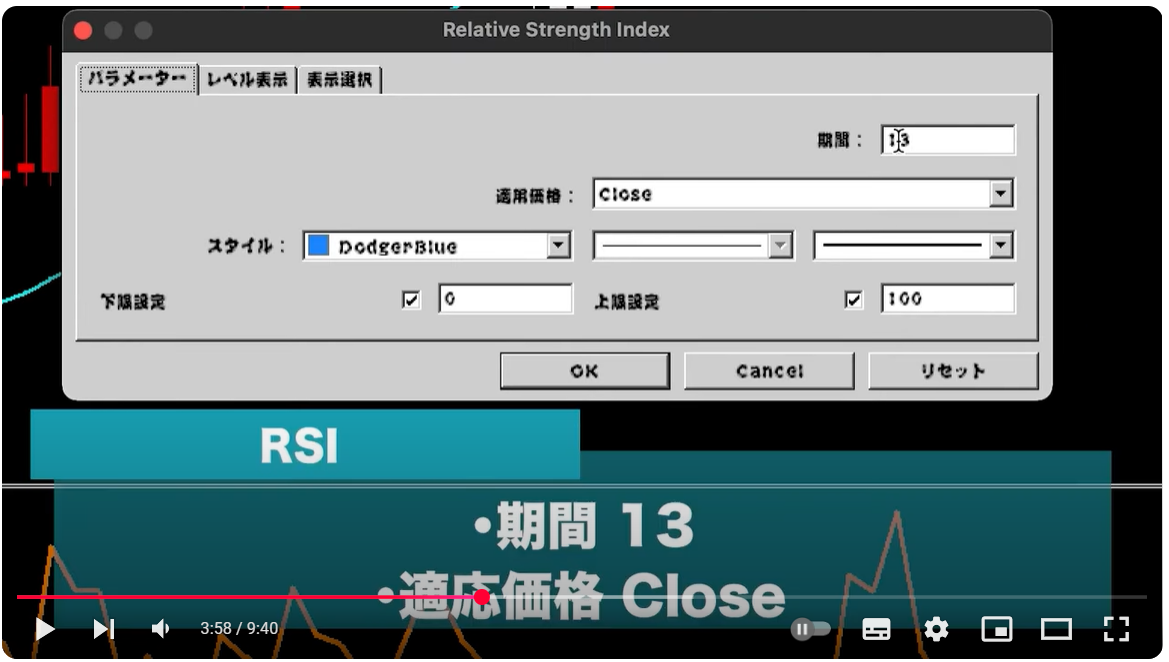1169x662 pixels.
Task: Mute the video volume
Action: coord(160,629)
